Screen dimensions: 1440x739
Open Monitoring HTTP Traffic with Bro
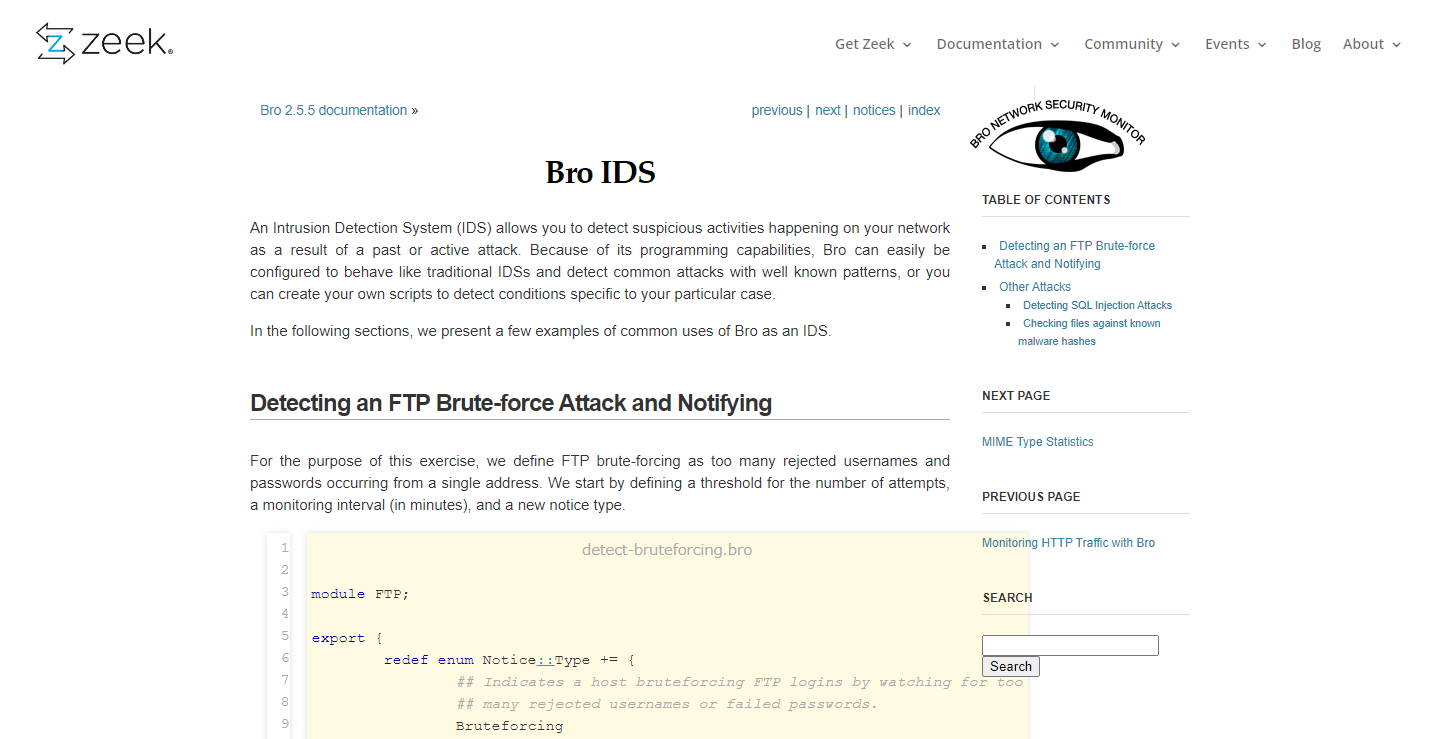coord(1068,542)
